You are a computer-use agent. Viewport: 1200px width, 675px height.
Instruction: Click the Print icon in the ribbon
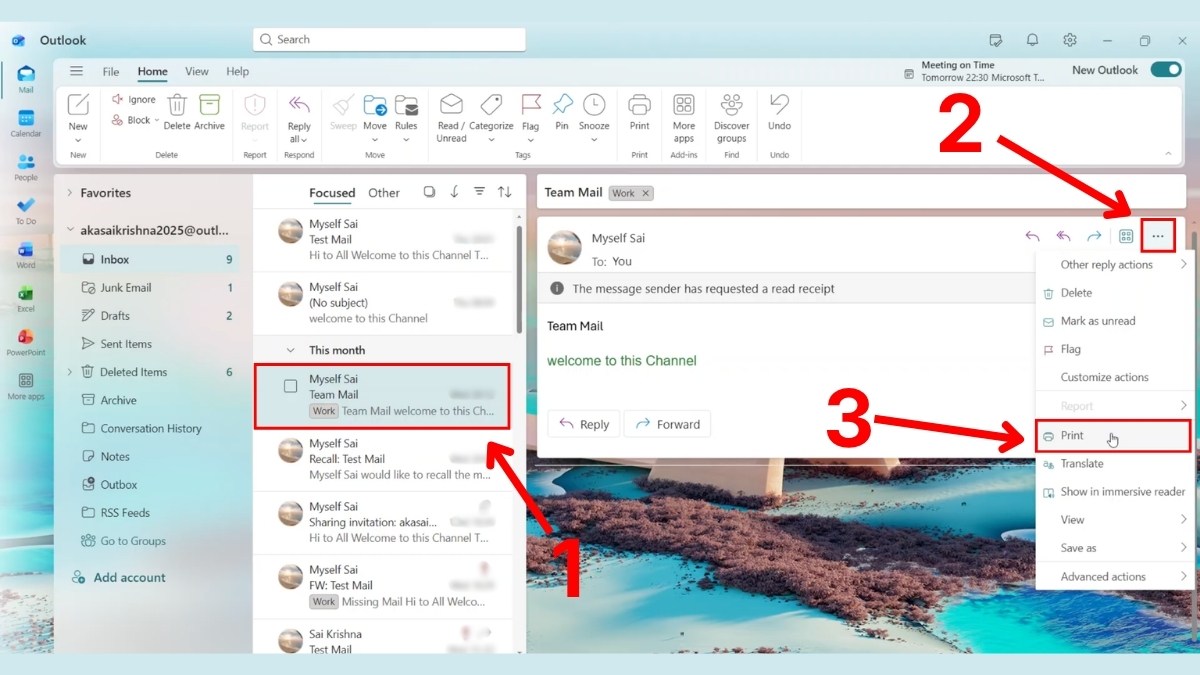640,104
